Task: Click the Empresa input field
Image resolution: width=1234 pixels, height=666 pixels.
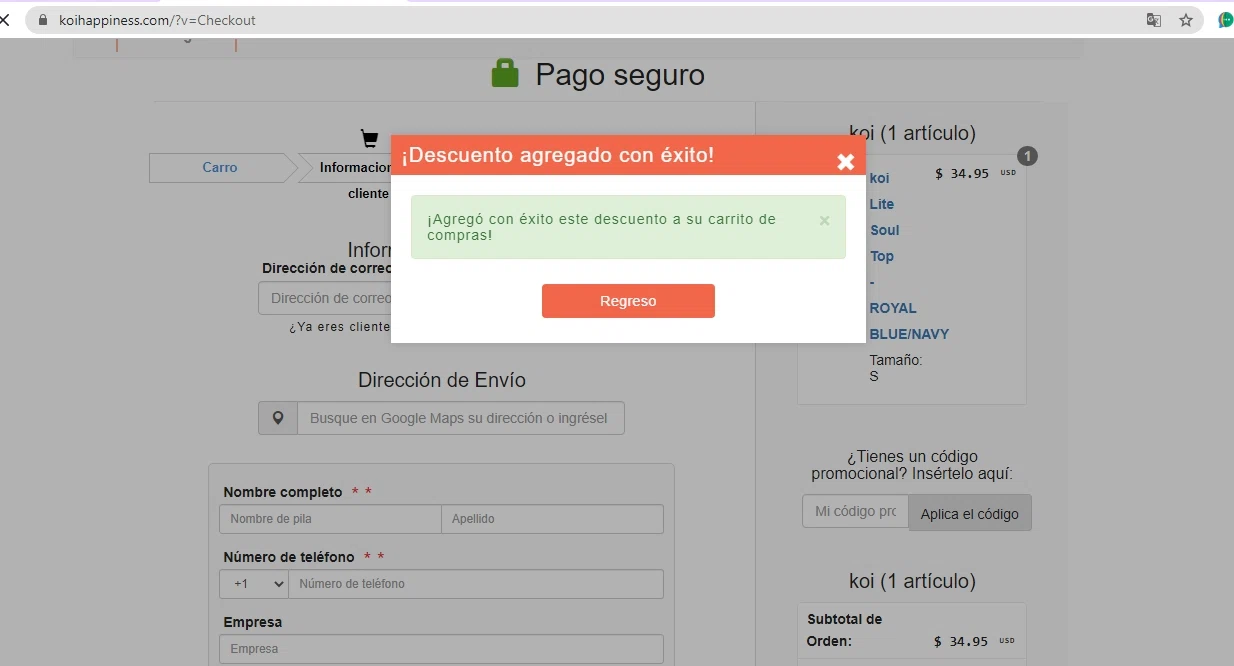Action: coord(441,649)
